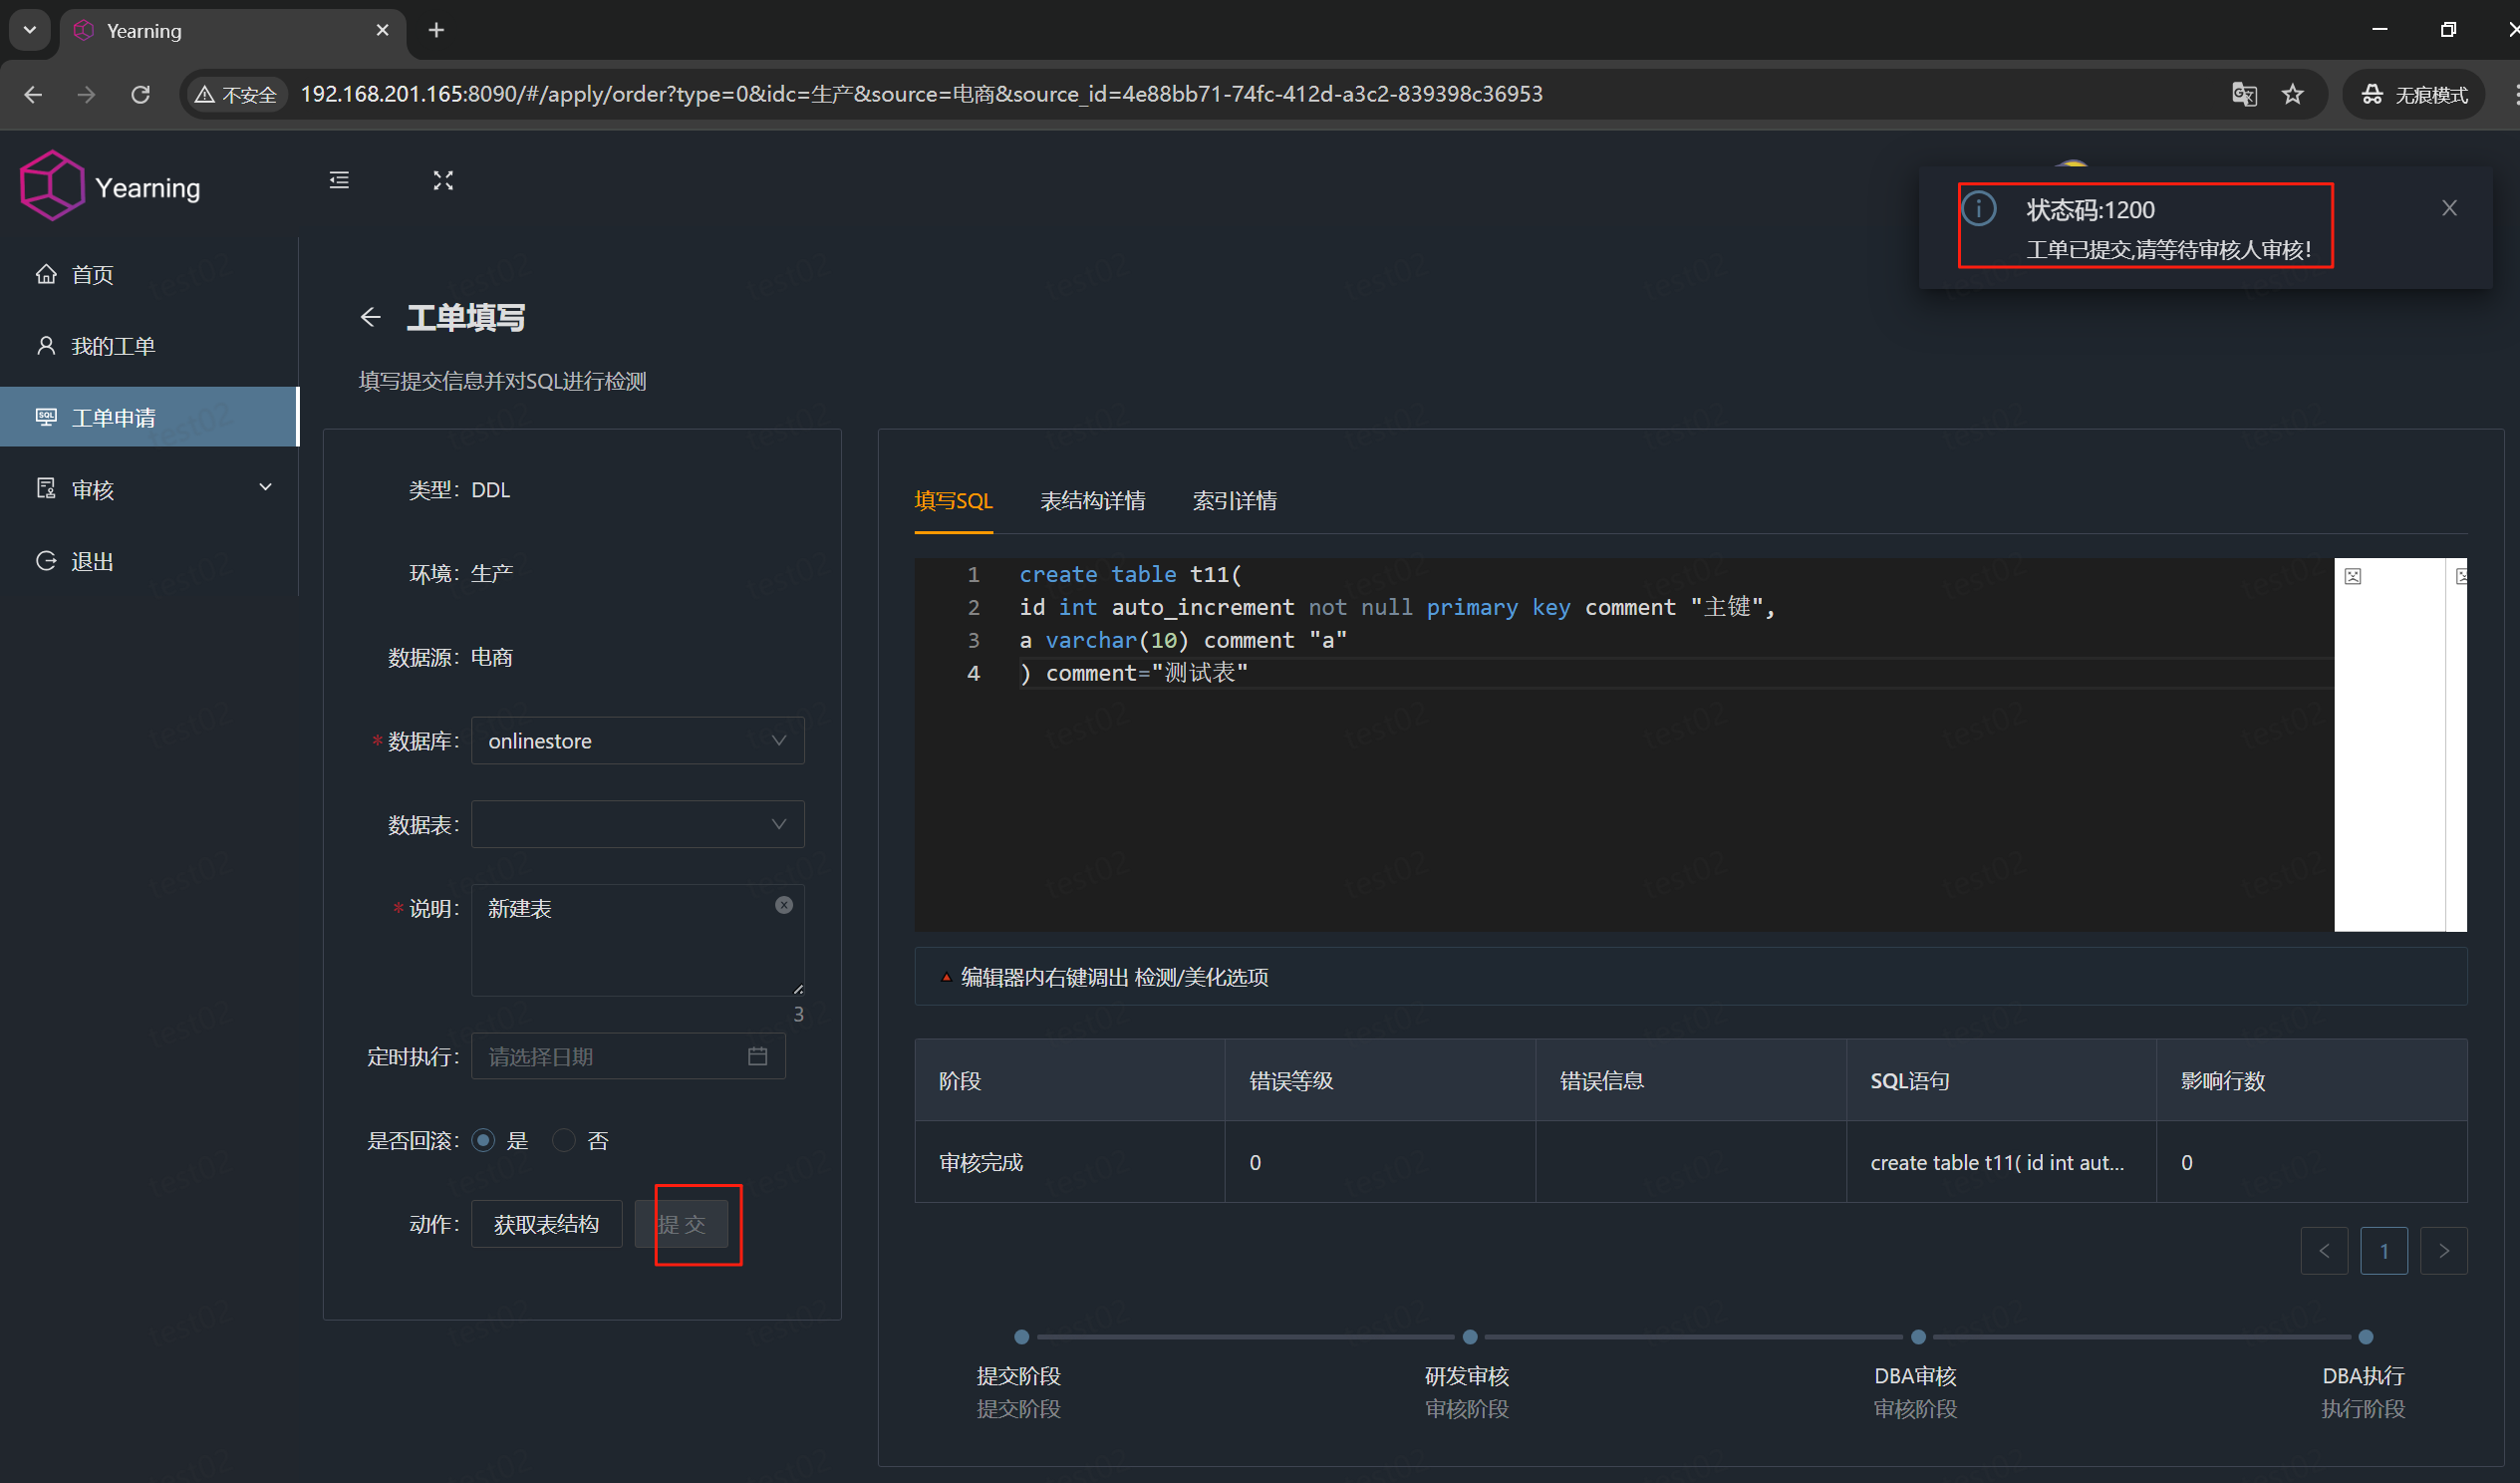Image resolution: width=2520 pixels, height=1483 pixels.
Task: Click the 提交 button to submit
Action: (689, 1223)
